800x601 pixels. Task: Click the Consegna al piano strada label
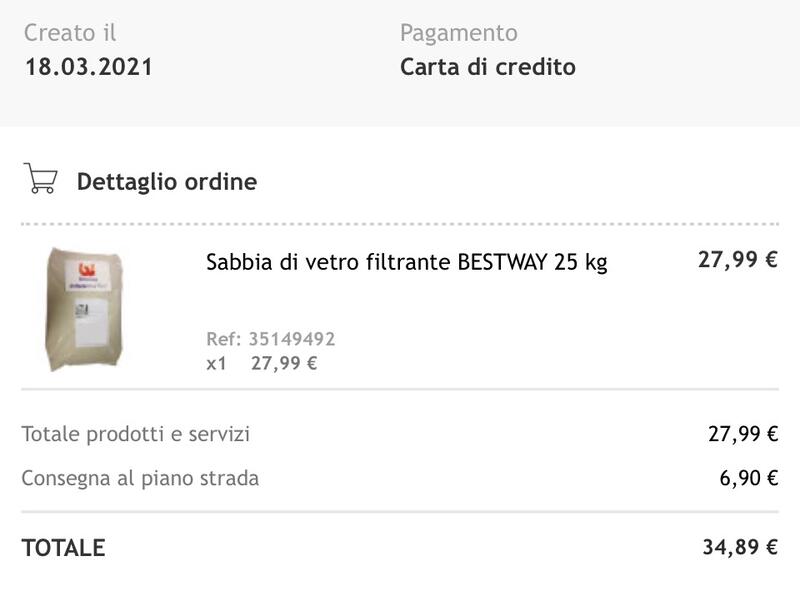[140, 478]
